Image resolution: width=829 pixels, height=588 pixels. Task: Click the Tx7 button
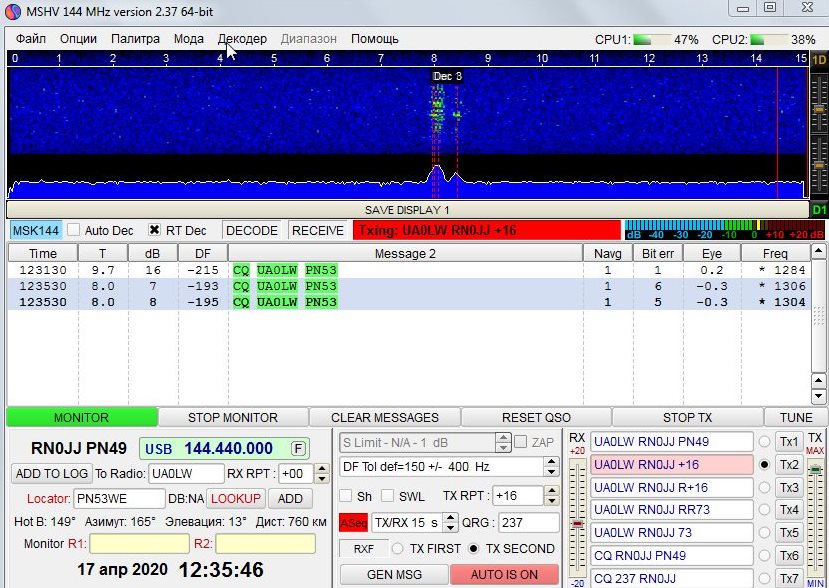[x=789, y=578]
